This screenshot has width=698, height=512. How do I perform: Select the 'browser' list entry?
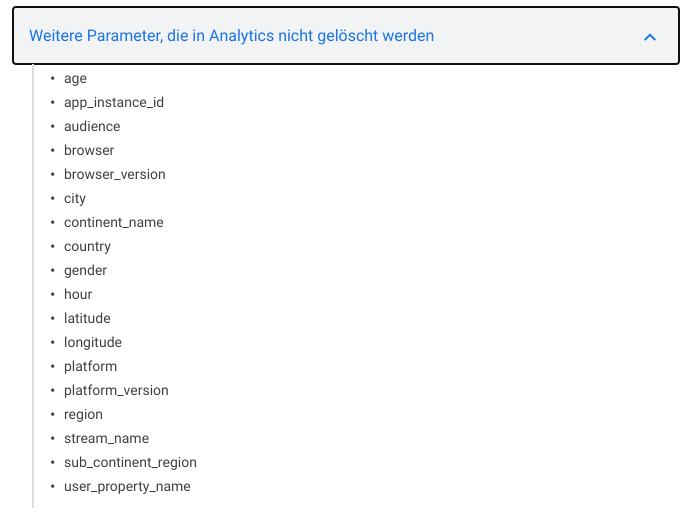point(89,150)
